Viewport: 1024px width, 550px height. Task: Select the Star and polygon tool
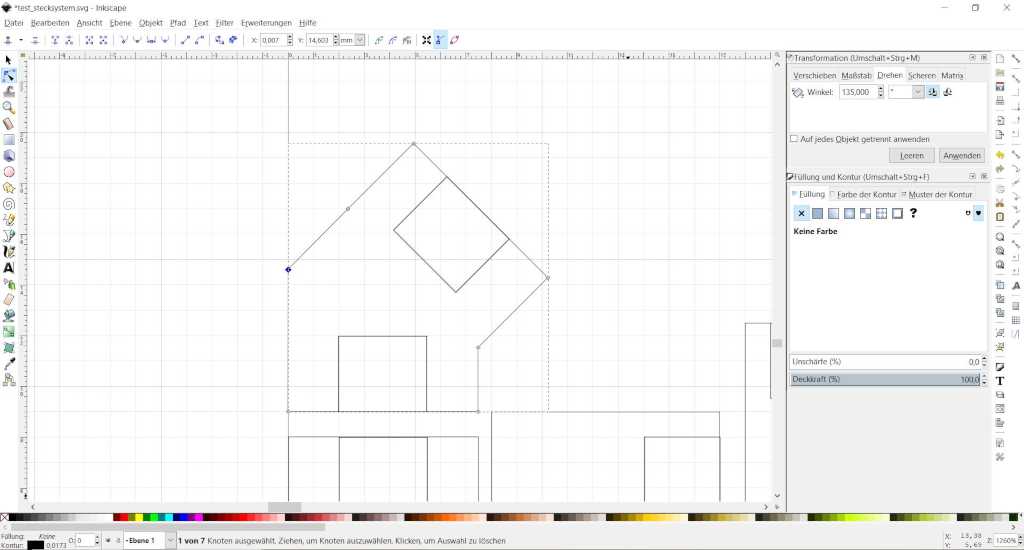8,187
